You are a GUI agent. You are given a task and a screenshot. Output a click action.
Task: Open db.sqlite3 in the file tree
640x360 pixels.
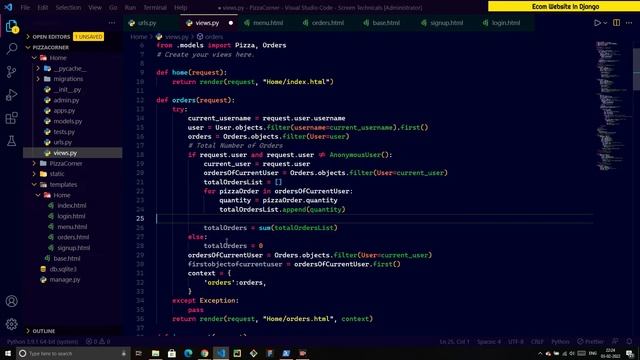[x=63, y=269]
